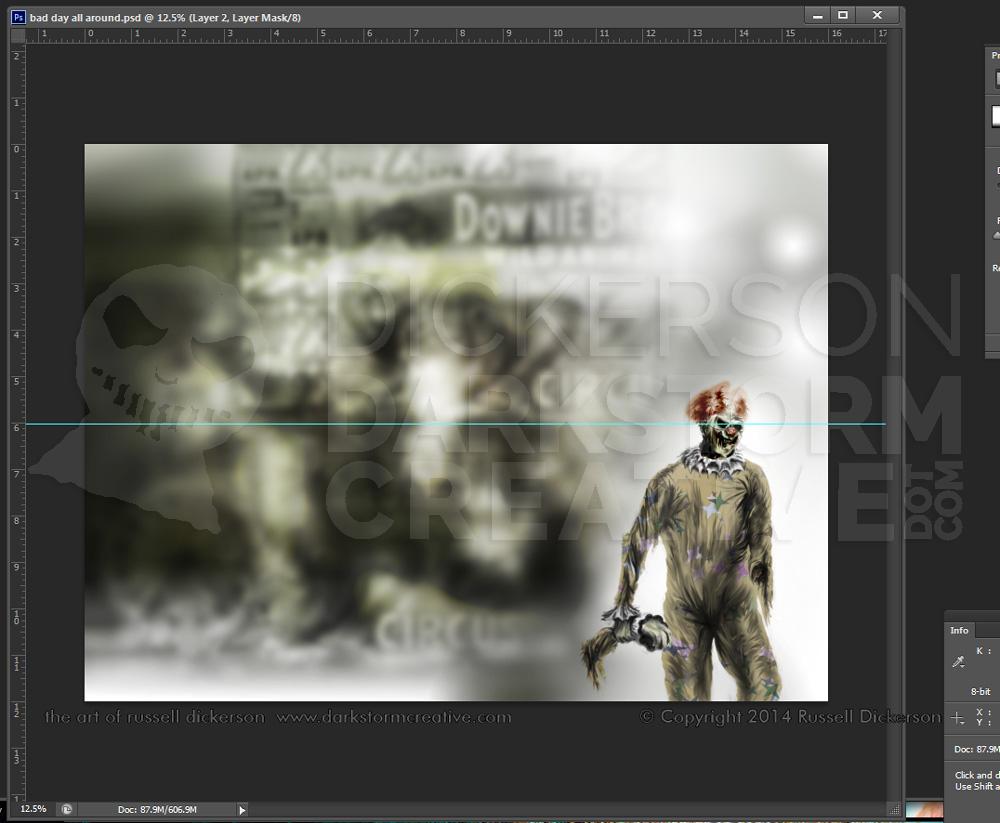Click the window resize grip in the status bar corner
Image resolution: width=1000 pixels, height=823 pixels.
pos(895,810)
